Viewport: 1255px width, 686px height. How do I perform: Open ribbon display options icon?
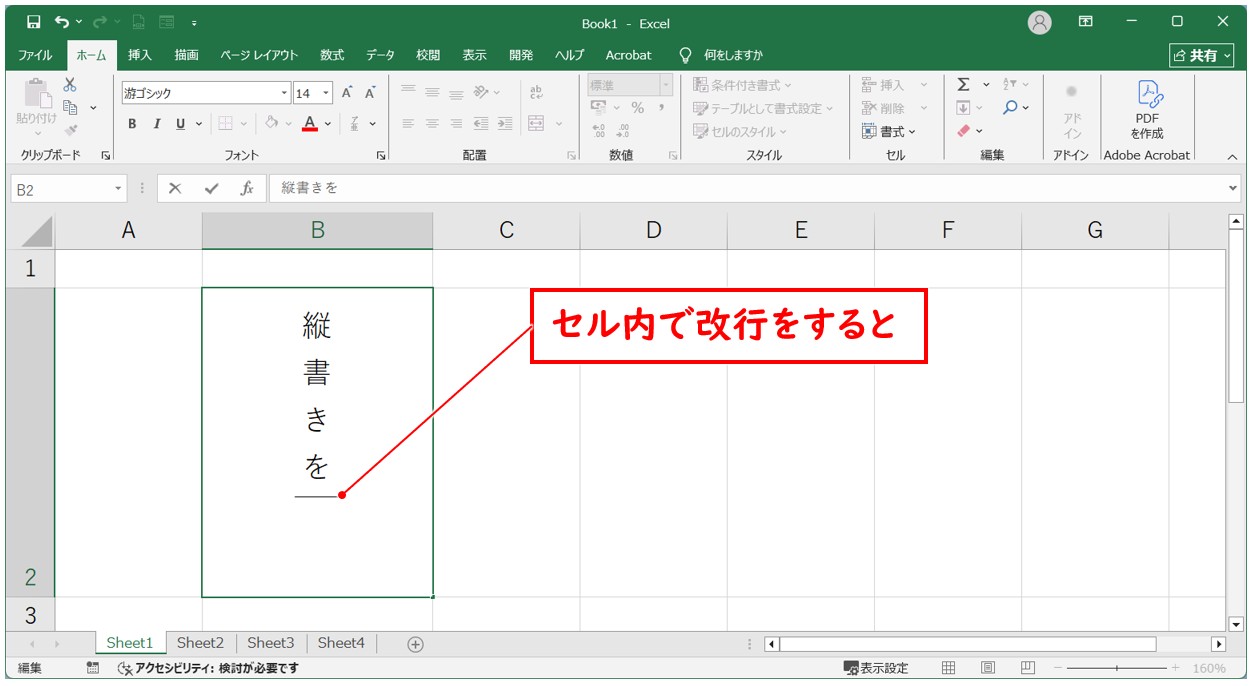(x=1085, y=22)
